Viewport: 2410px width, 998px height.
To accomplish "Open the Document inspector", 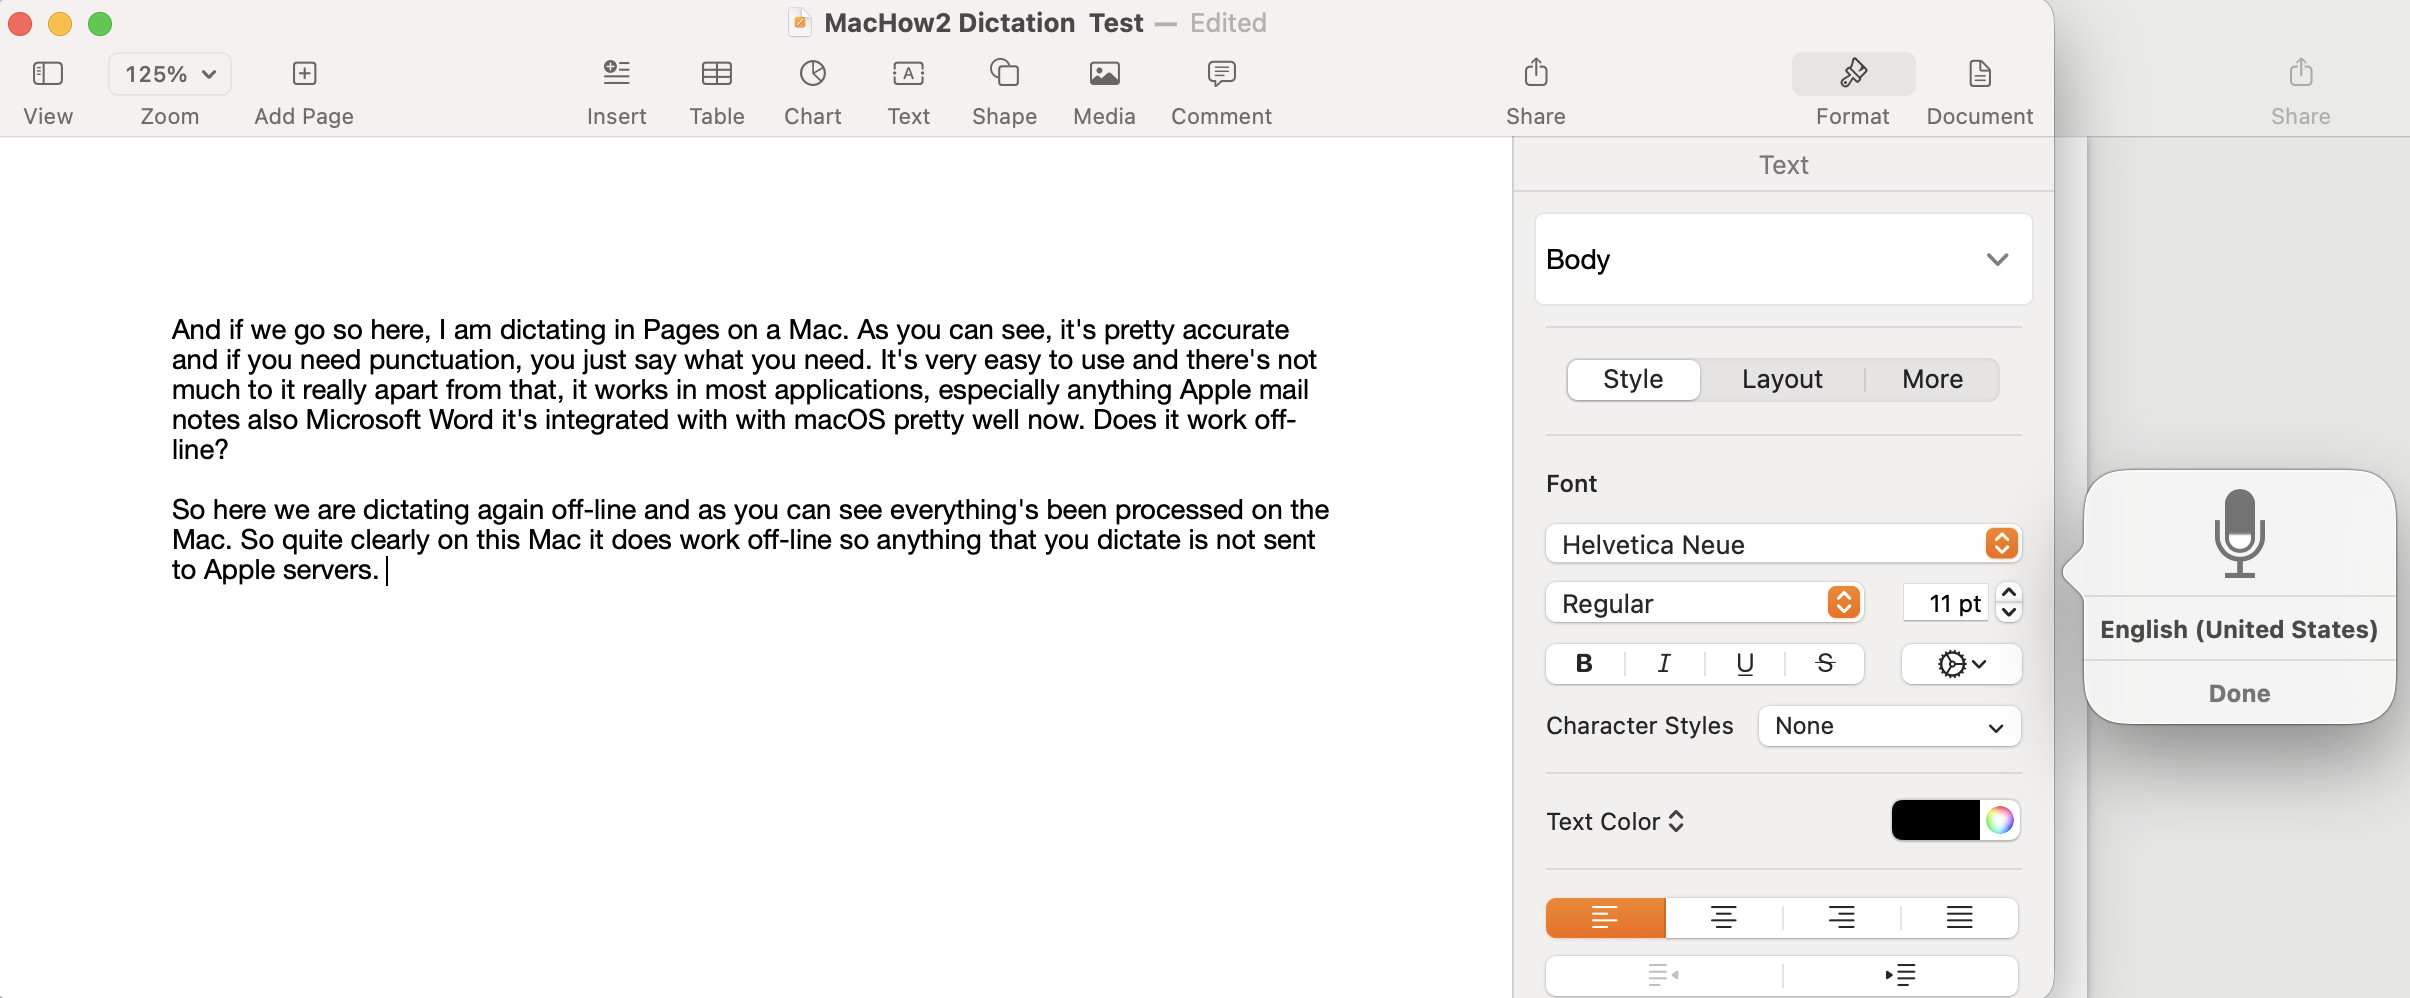I will pyautogui.click(x=1979, y=73).
